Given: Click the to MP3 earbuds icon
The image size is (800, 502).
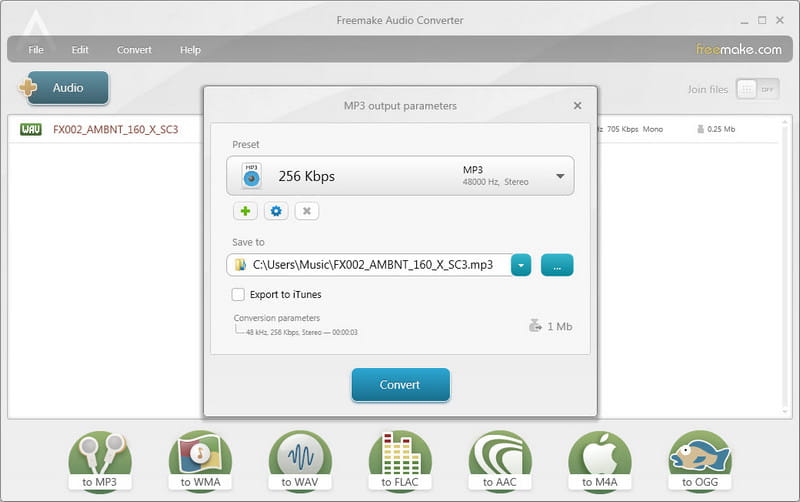Looking at the screenshot, I should [x=100, y=461].
